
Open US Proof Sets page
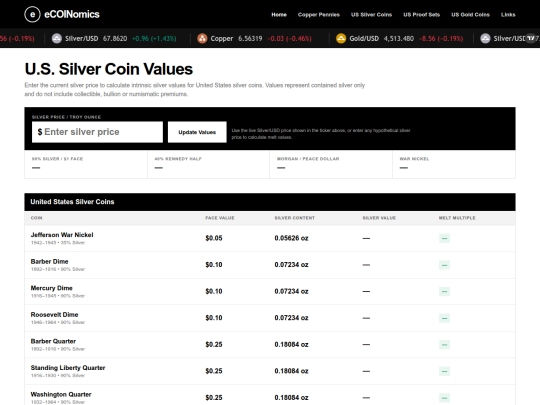[x=422, y=14]
